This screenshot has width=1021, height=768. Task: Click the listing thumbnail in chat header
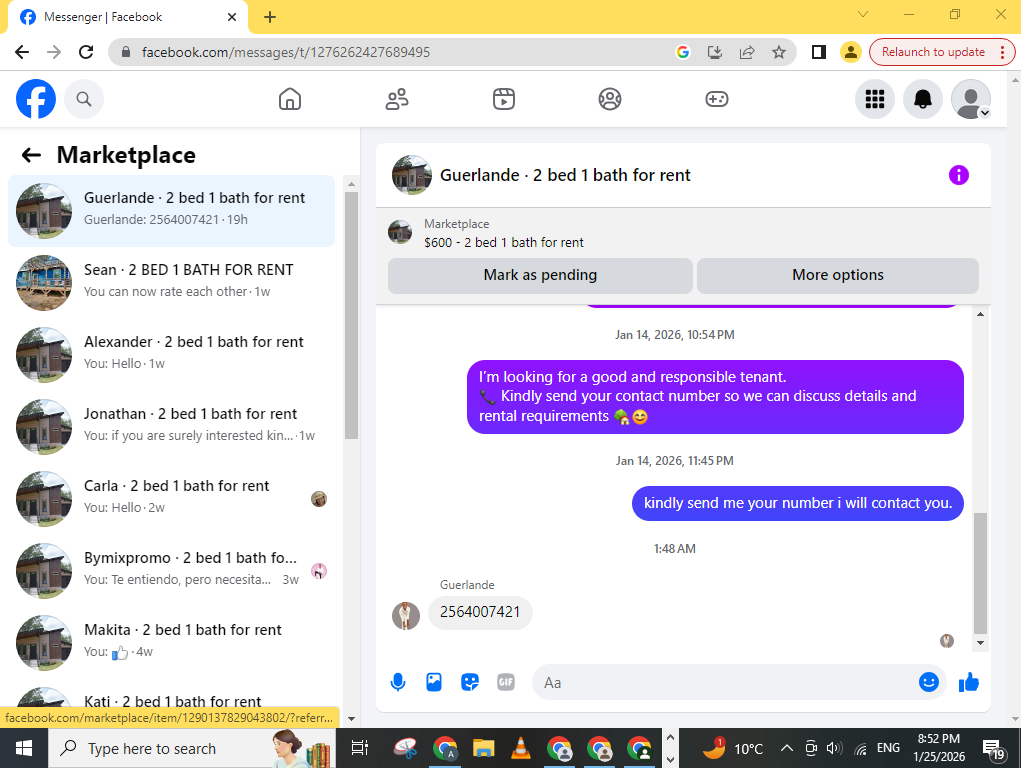point(412,175)
